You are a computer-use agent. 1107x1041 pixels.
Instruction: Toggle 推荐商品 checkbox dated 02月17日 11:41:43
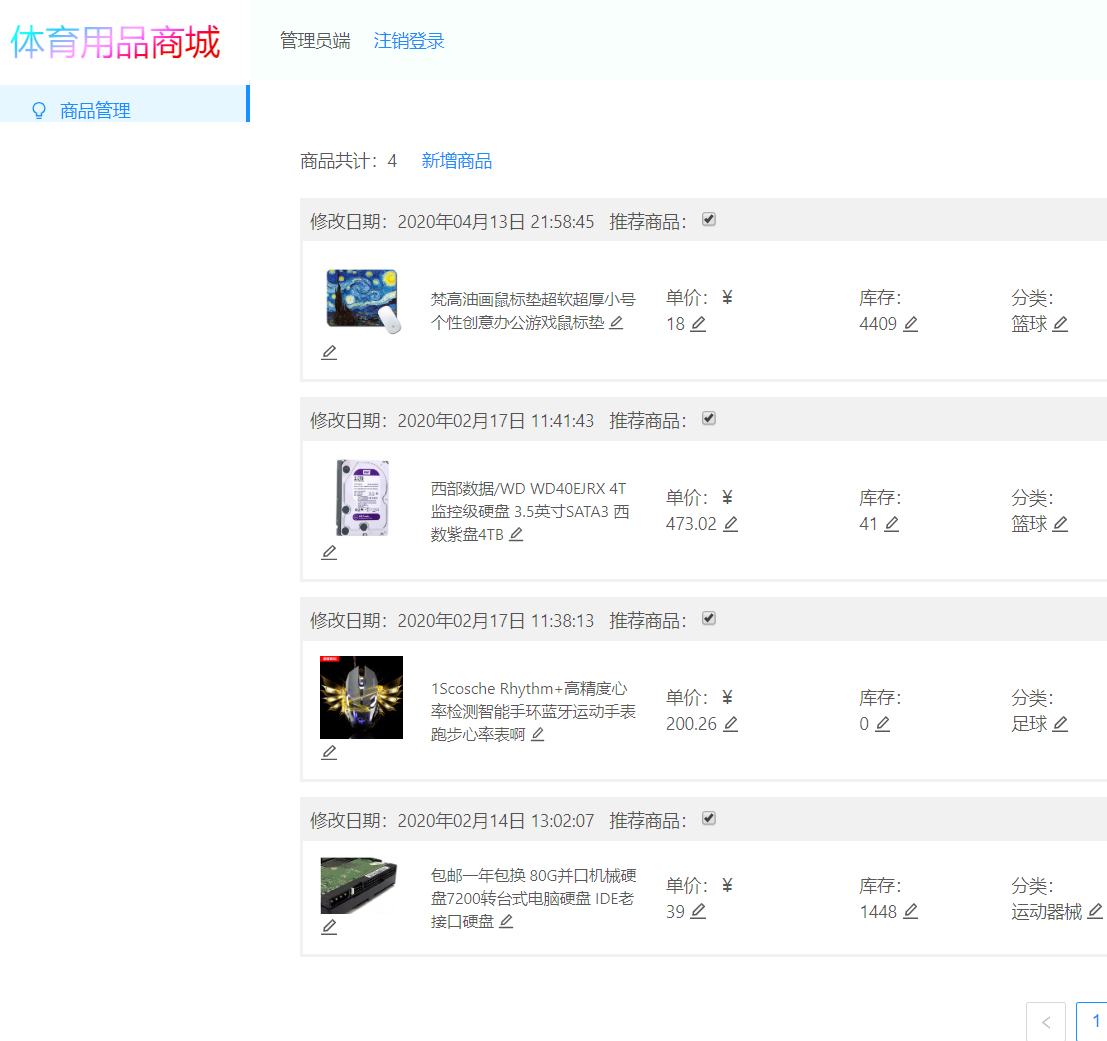coord(709,419)
